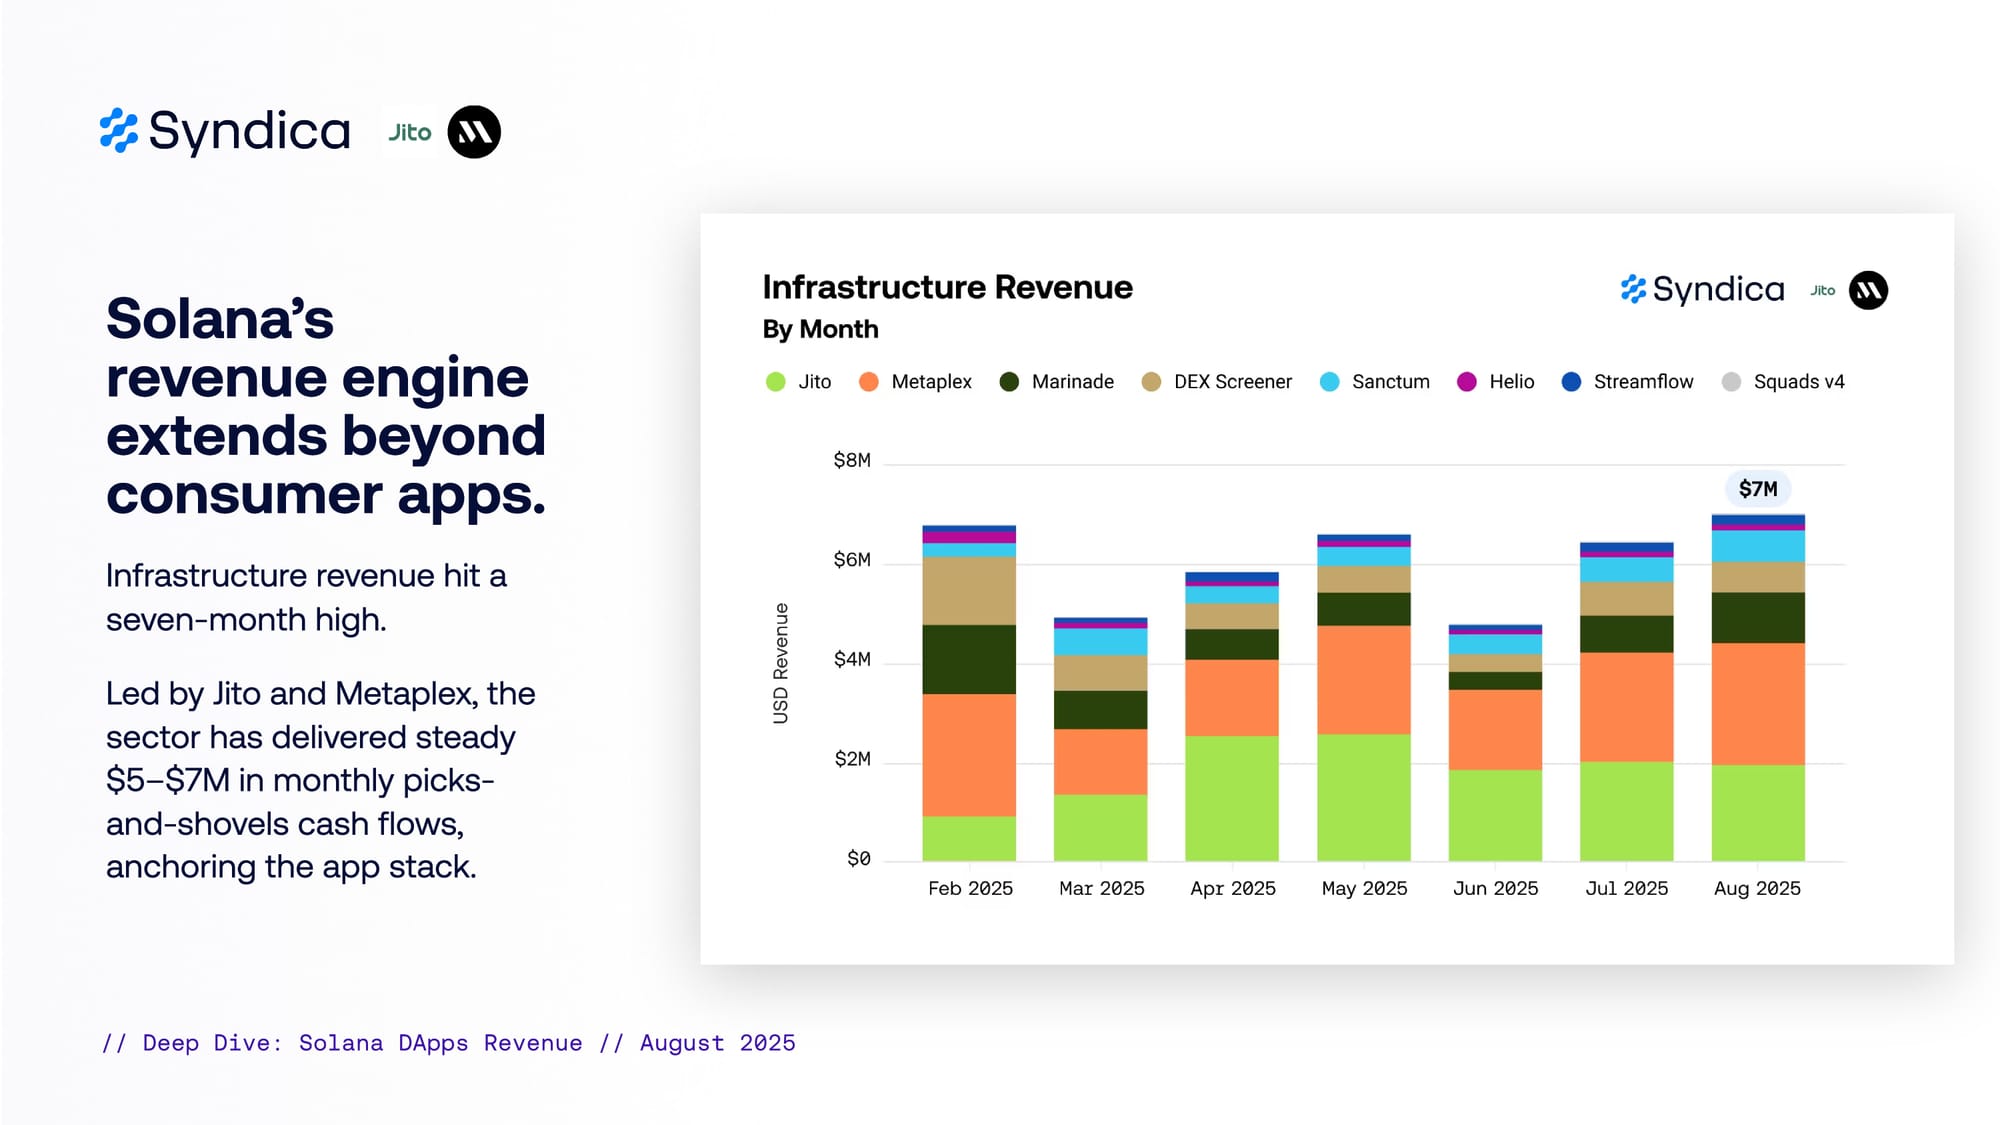Click the $2M y-axis label
The image size is (2000, 1125).
852,759
